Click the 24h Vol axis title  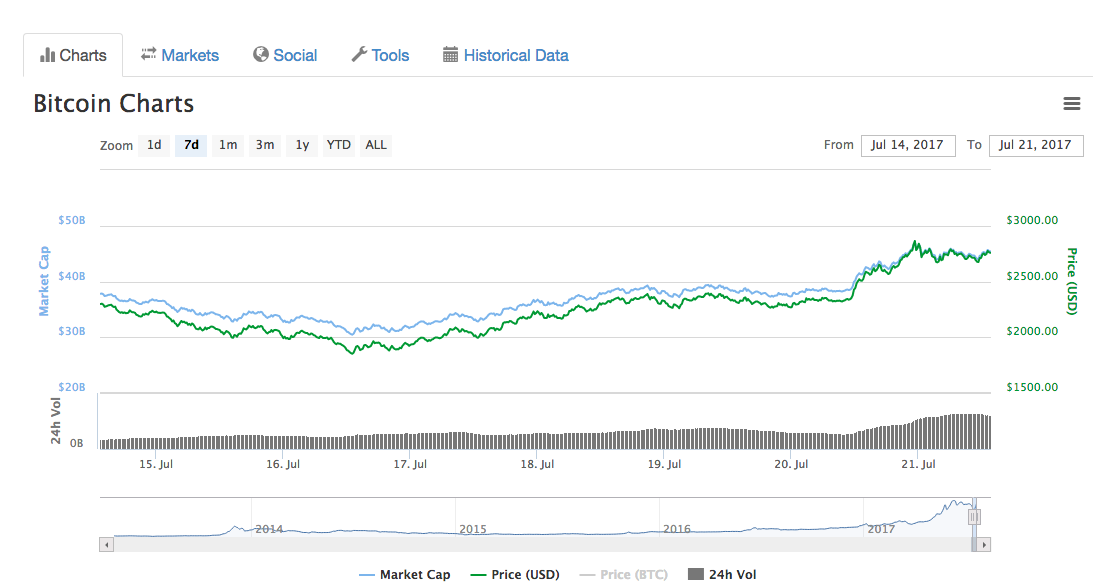(55, 421)
